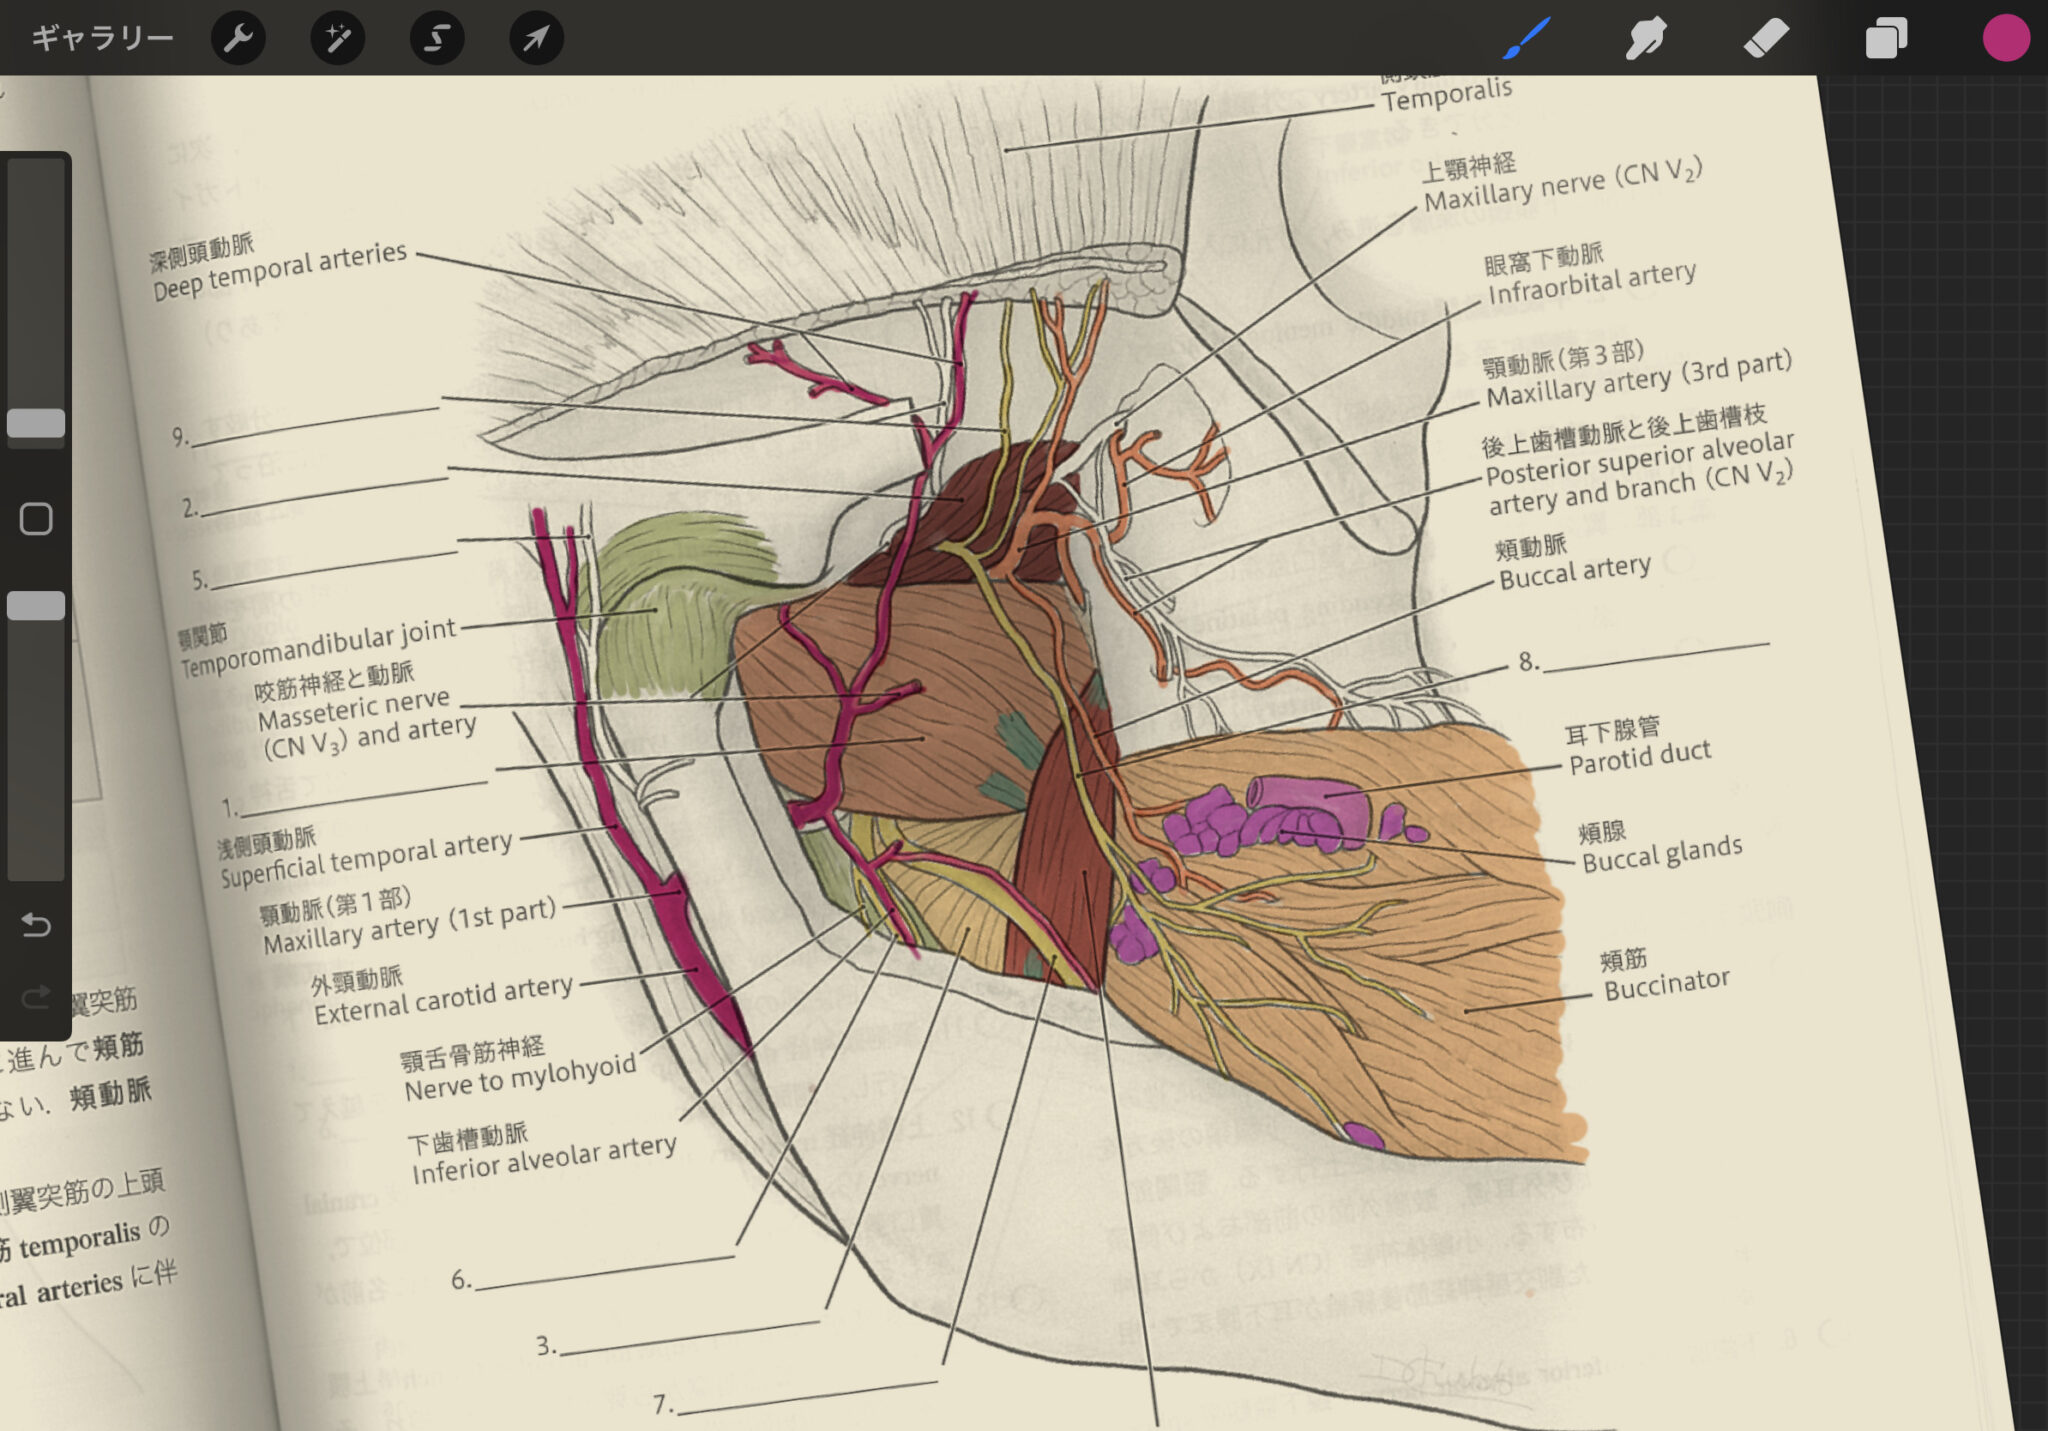Tap the Temporalis label at top

pos(1446,95)
